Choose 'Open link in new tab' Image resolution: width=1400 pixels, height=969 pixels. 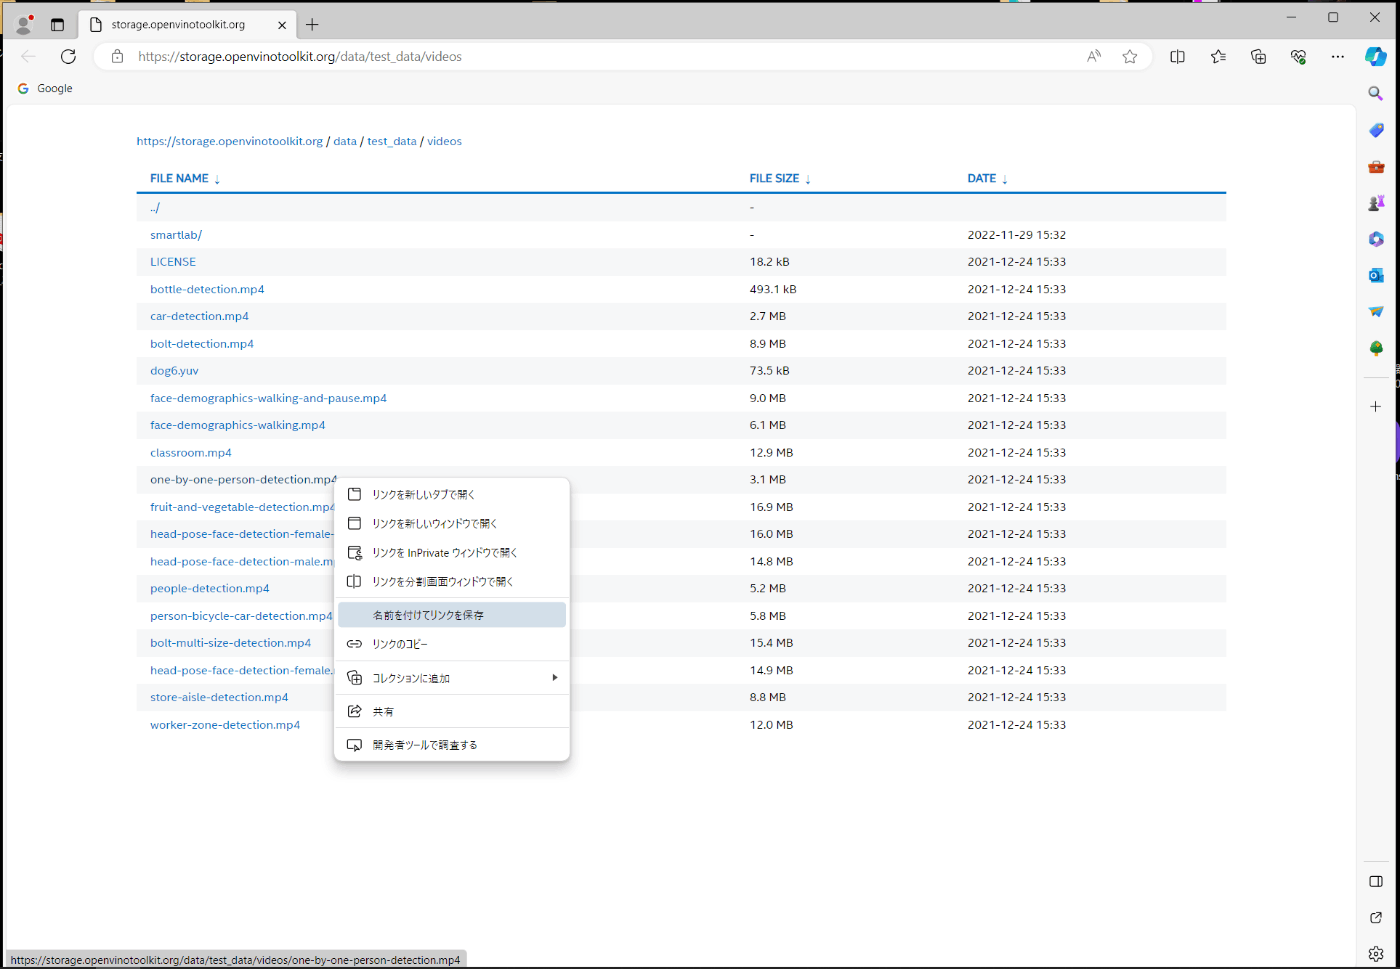point(452,494)
